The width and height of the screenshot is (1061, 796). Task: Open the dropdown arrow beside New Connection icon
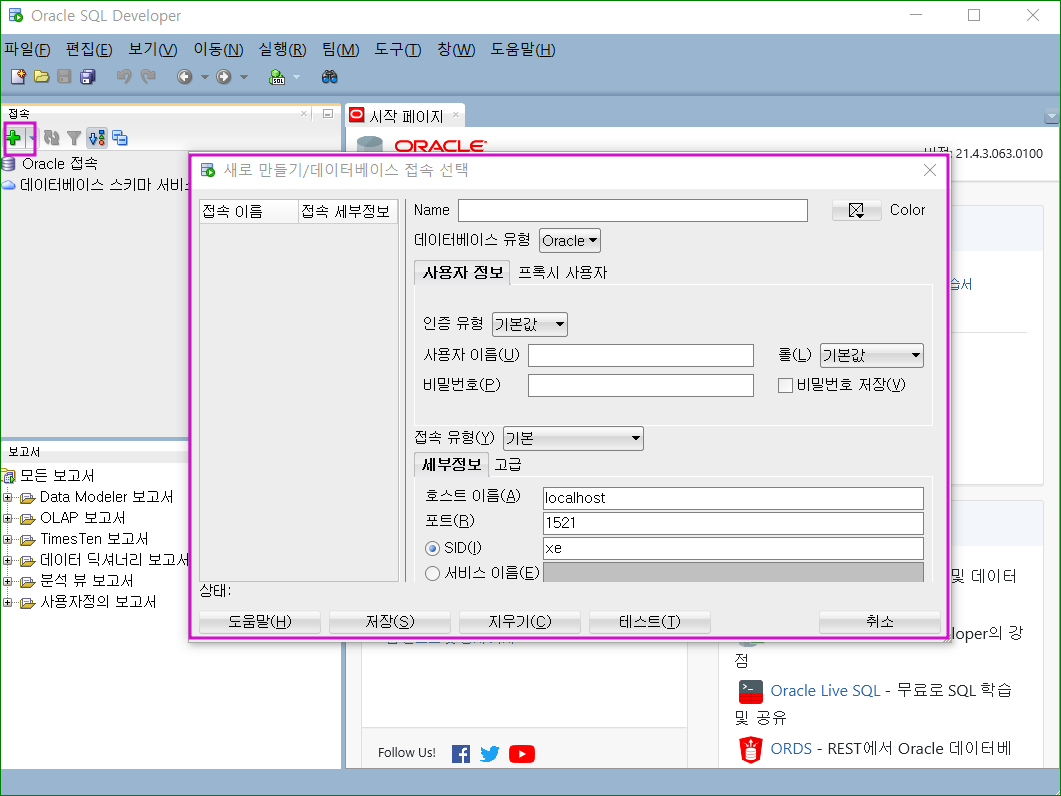pyautogui.click(x=31, y=138)
